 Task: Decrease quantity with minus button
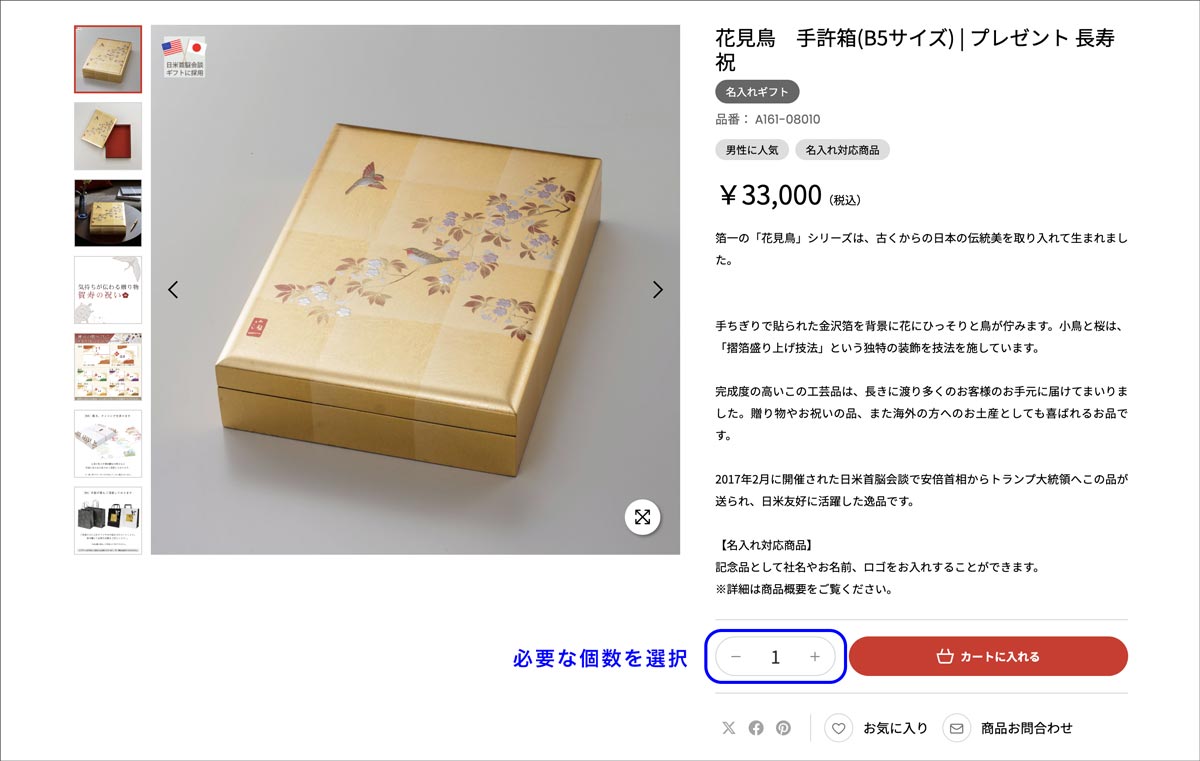click(x=736, y=657)
